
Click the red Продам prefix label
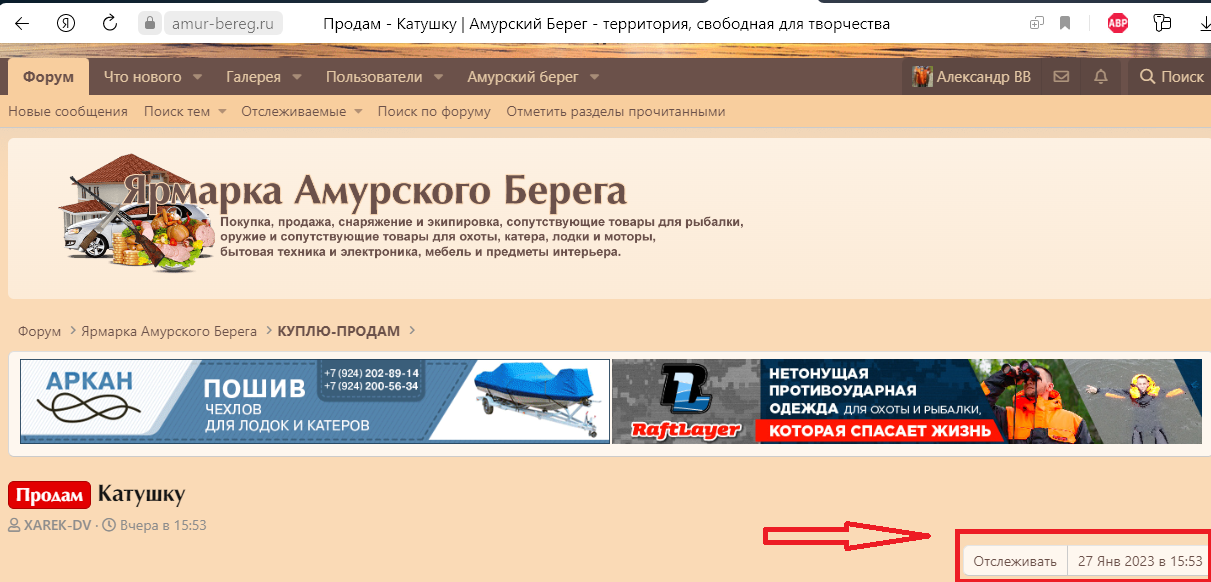(x=50, y=495)
